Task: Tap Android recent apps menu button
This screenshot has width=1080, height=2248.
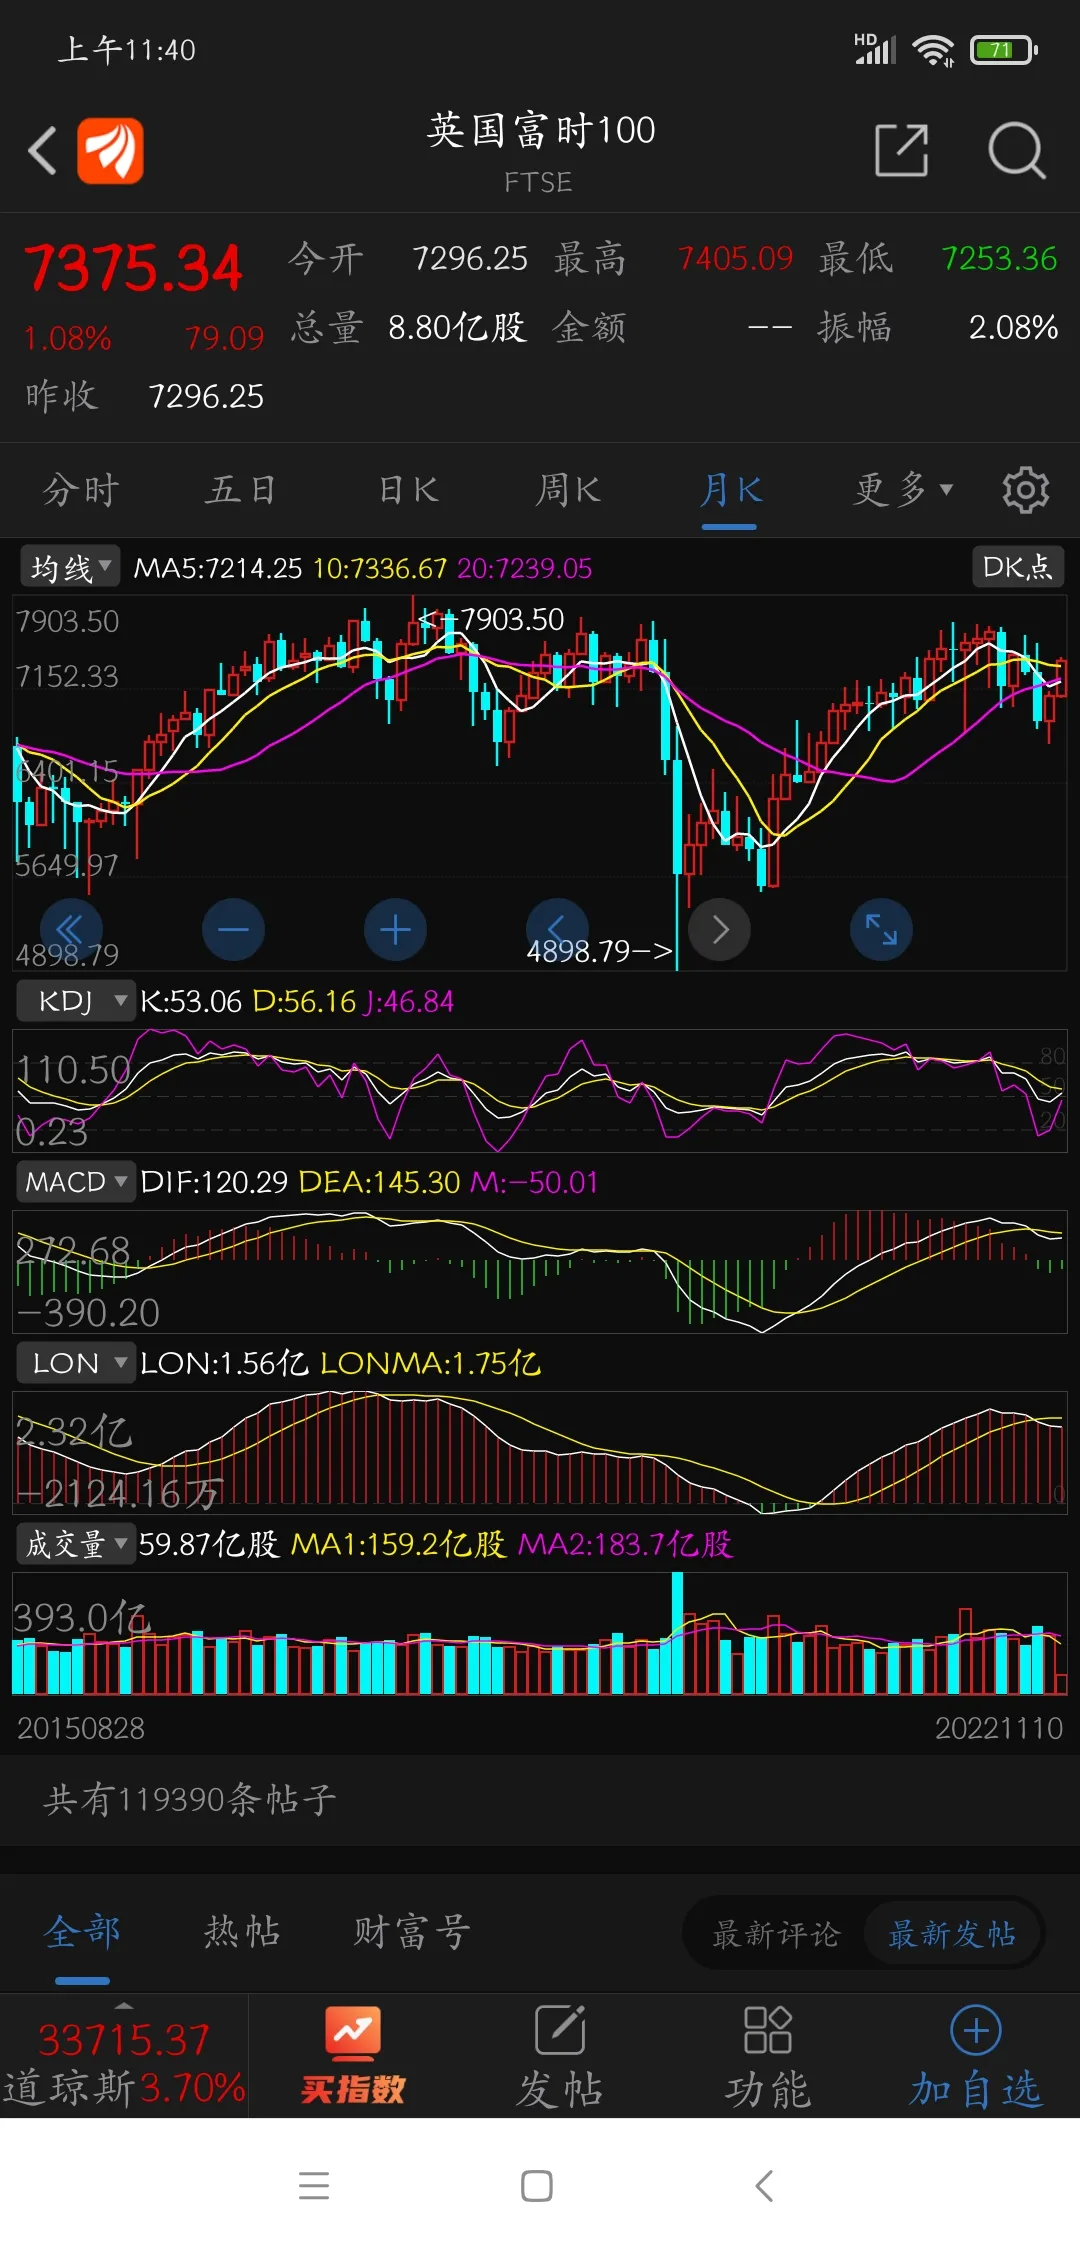Action: click(x=314, y=2185)
